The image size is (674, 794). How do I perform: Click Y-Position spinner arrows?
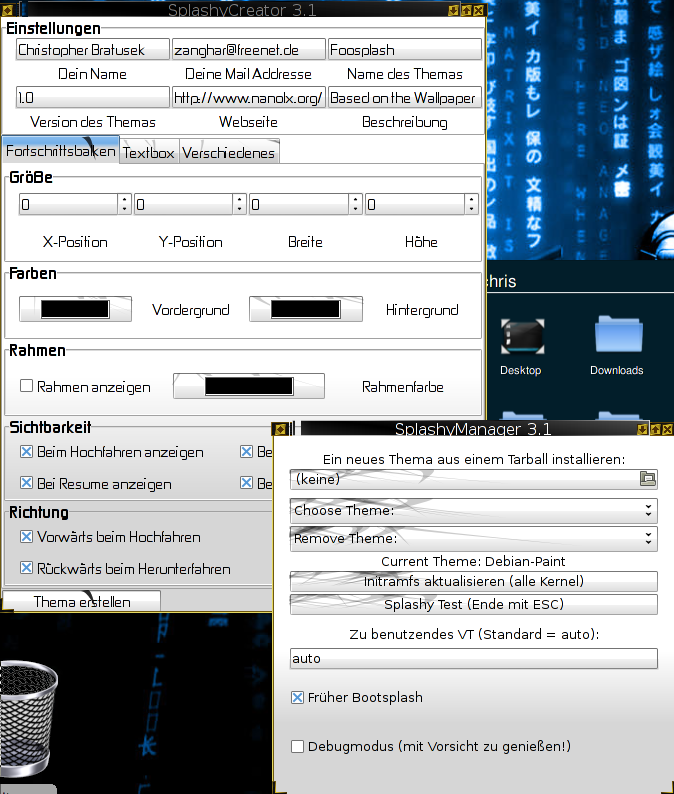point(240,204)
